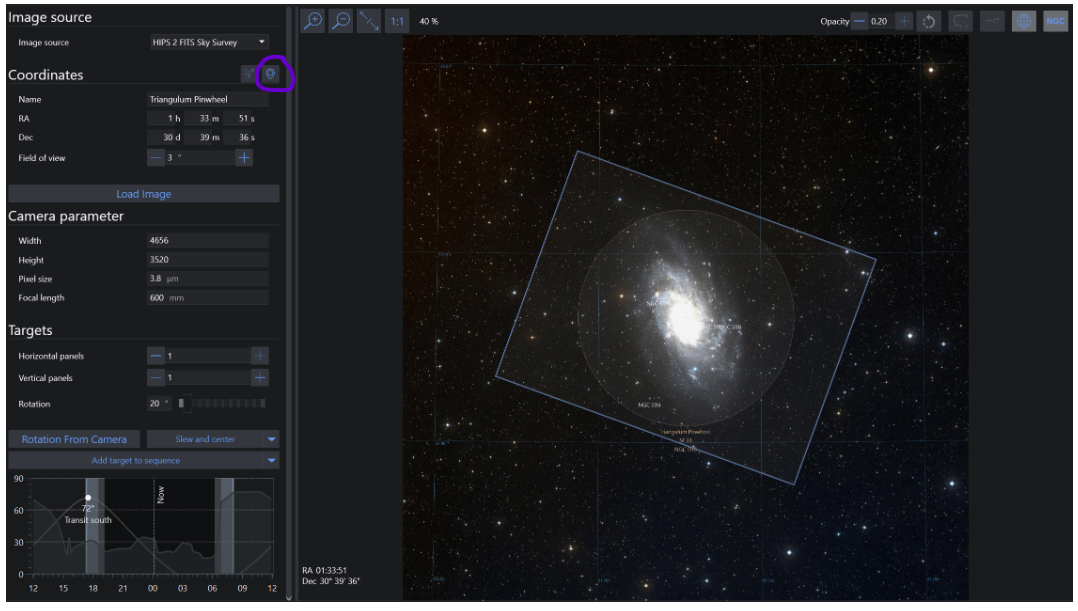The width and height of the screenshot is (1078, 611).
Task: Adjust the Rotation slider
Action: point(221,403)
